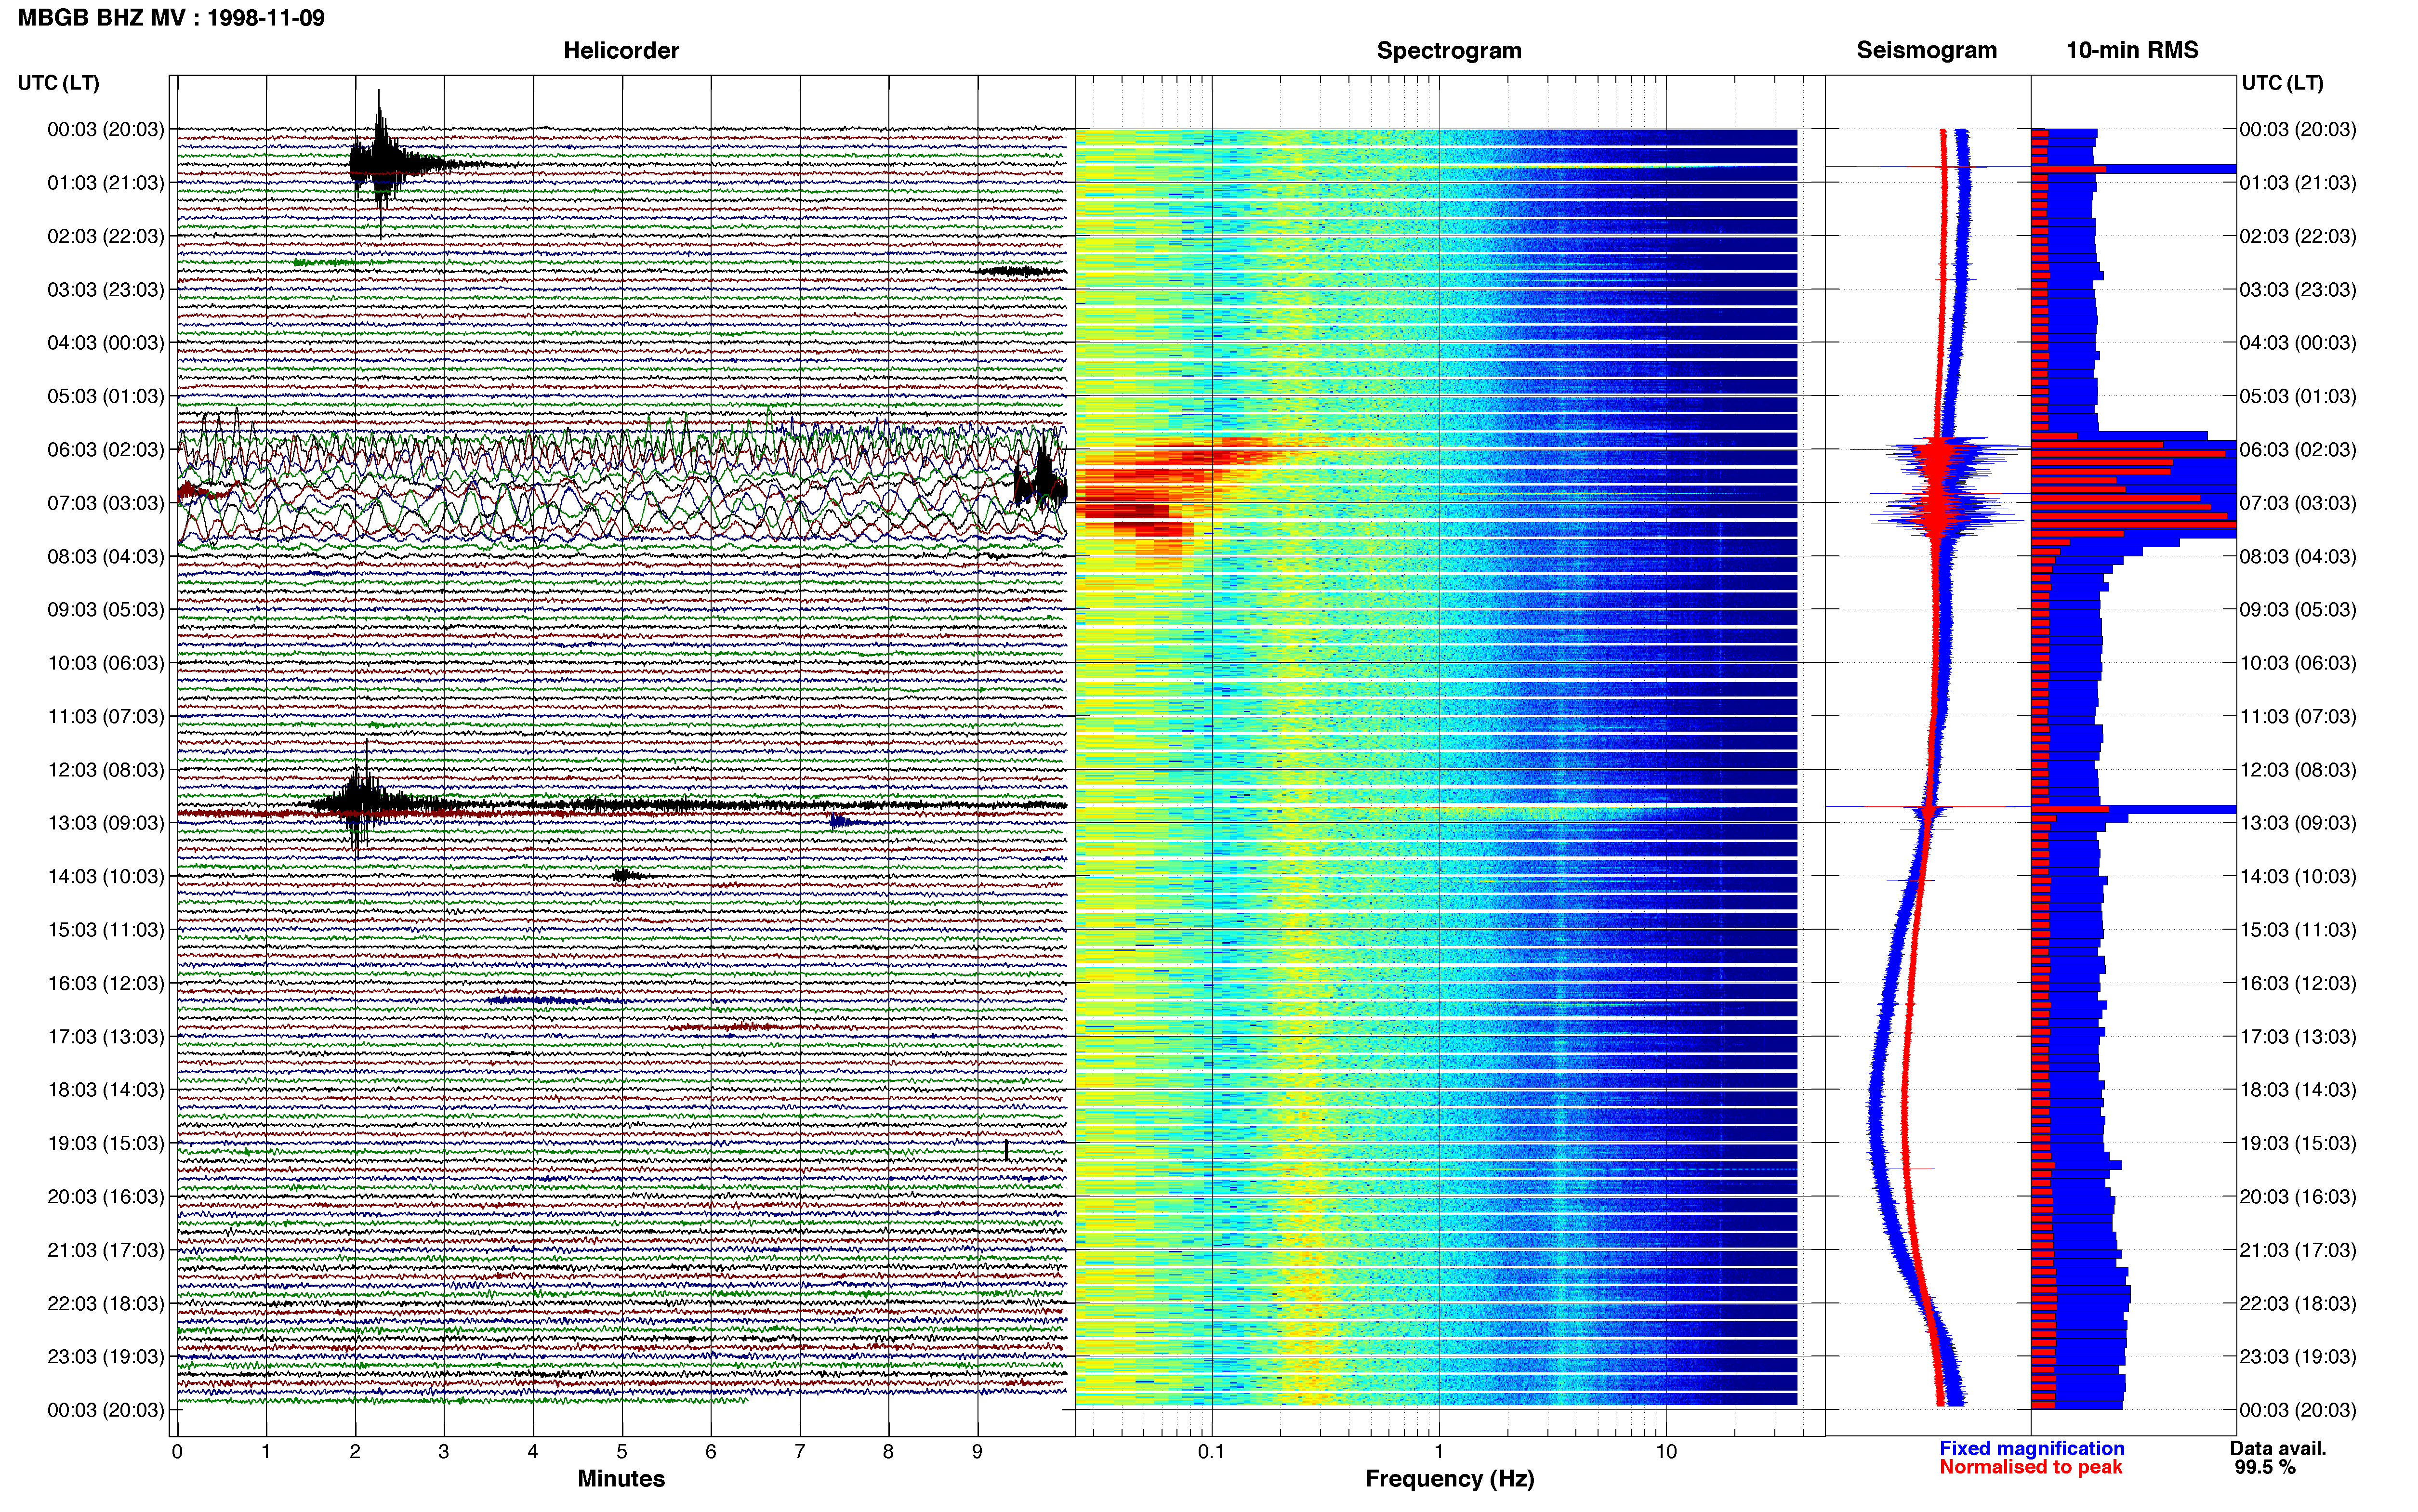
Task: Click the left 19:03 (15:03) time label
Action: pyautogui.click(x=106, y=1143)
